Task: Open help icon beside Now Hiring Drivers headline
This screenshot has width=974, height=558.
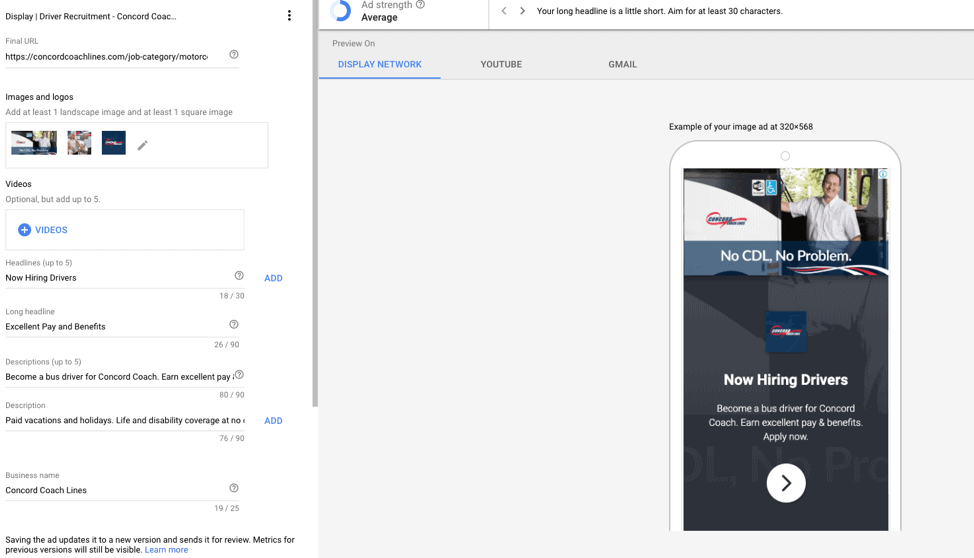Action: point(239,275)
